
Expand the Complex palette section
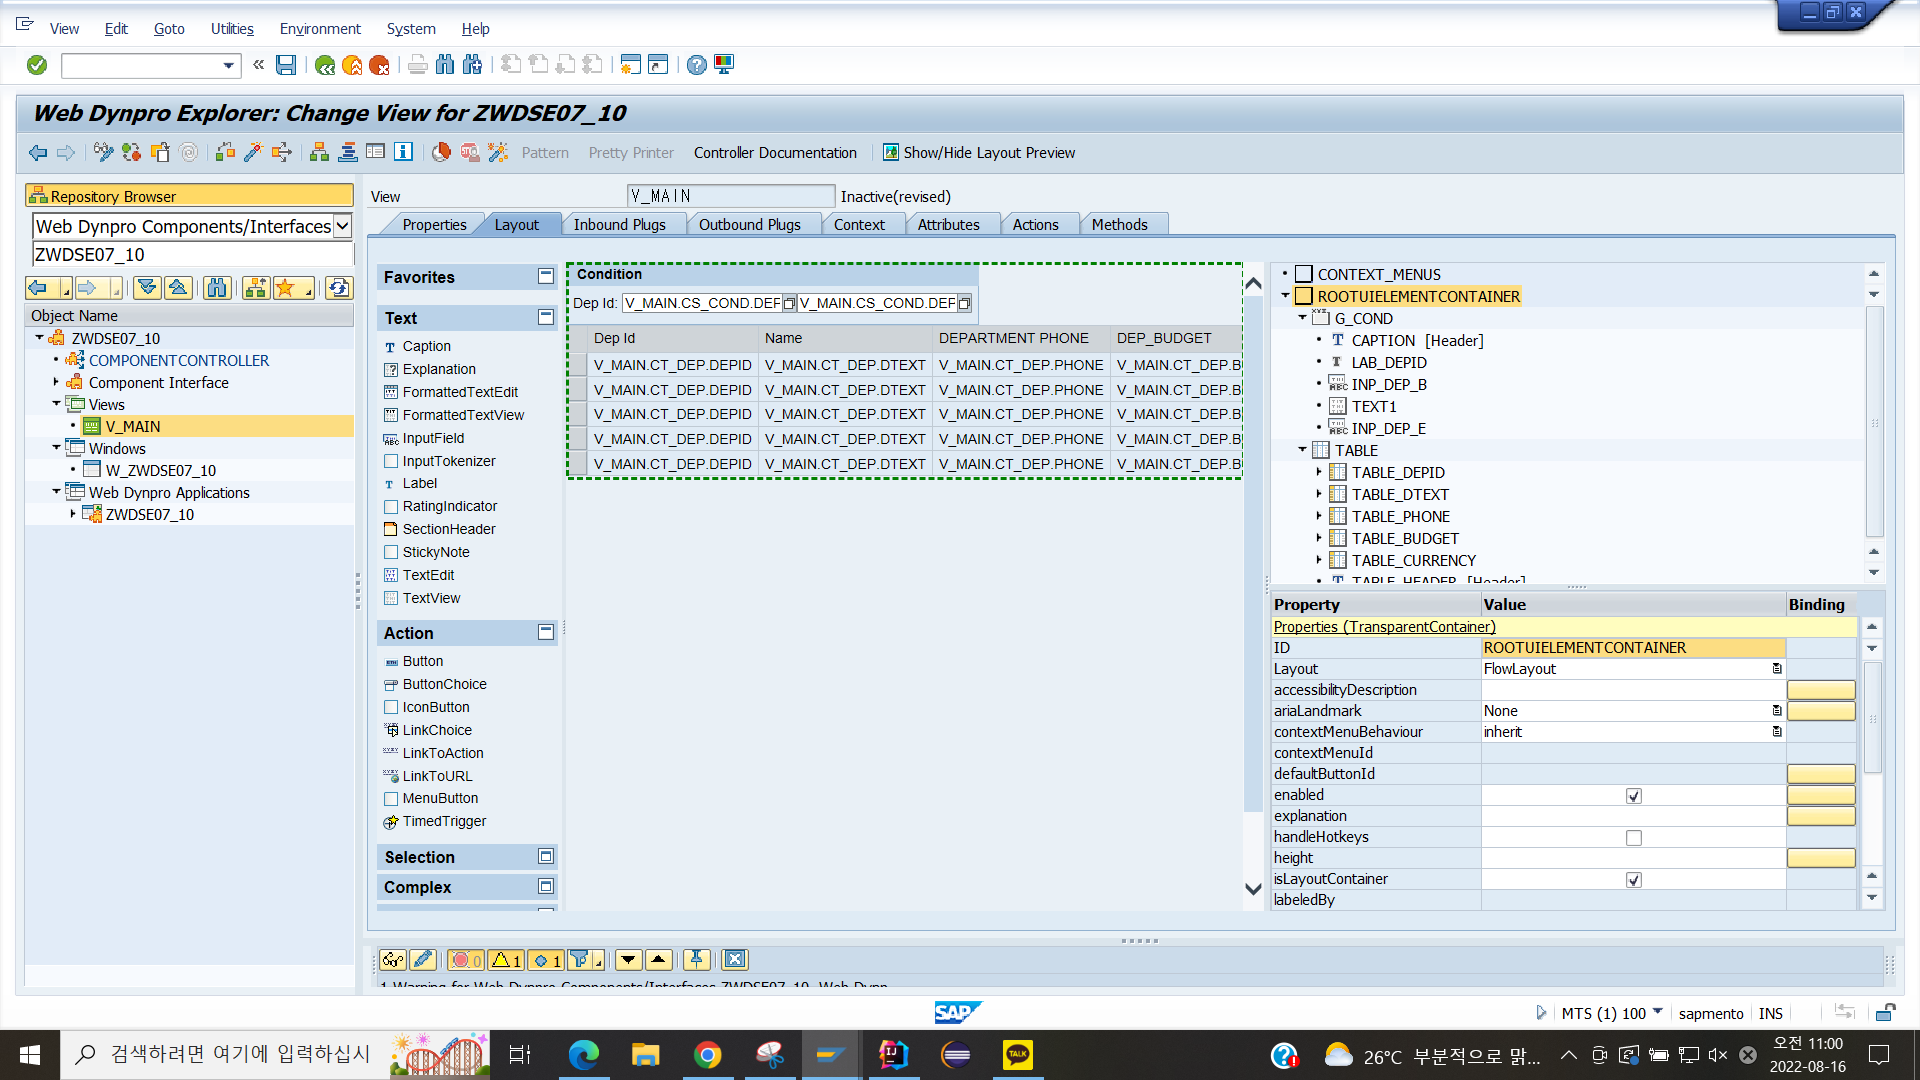pyautogui.click(x=546, y=886)
